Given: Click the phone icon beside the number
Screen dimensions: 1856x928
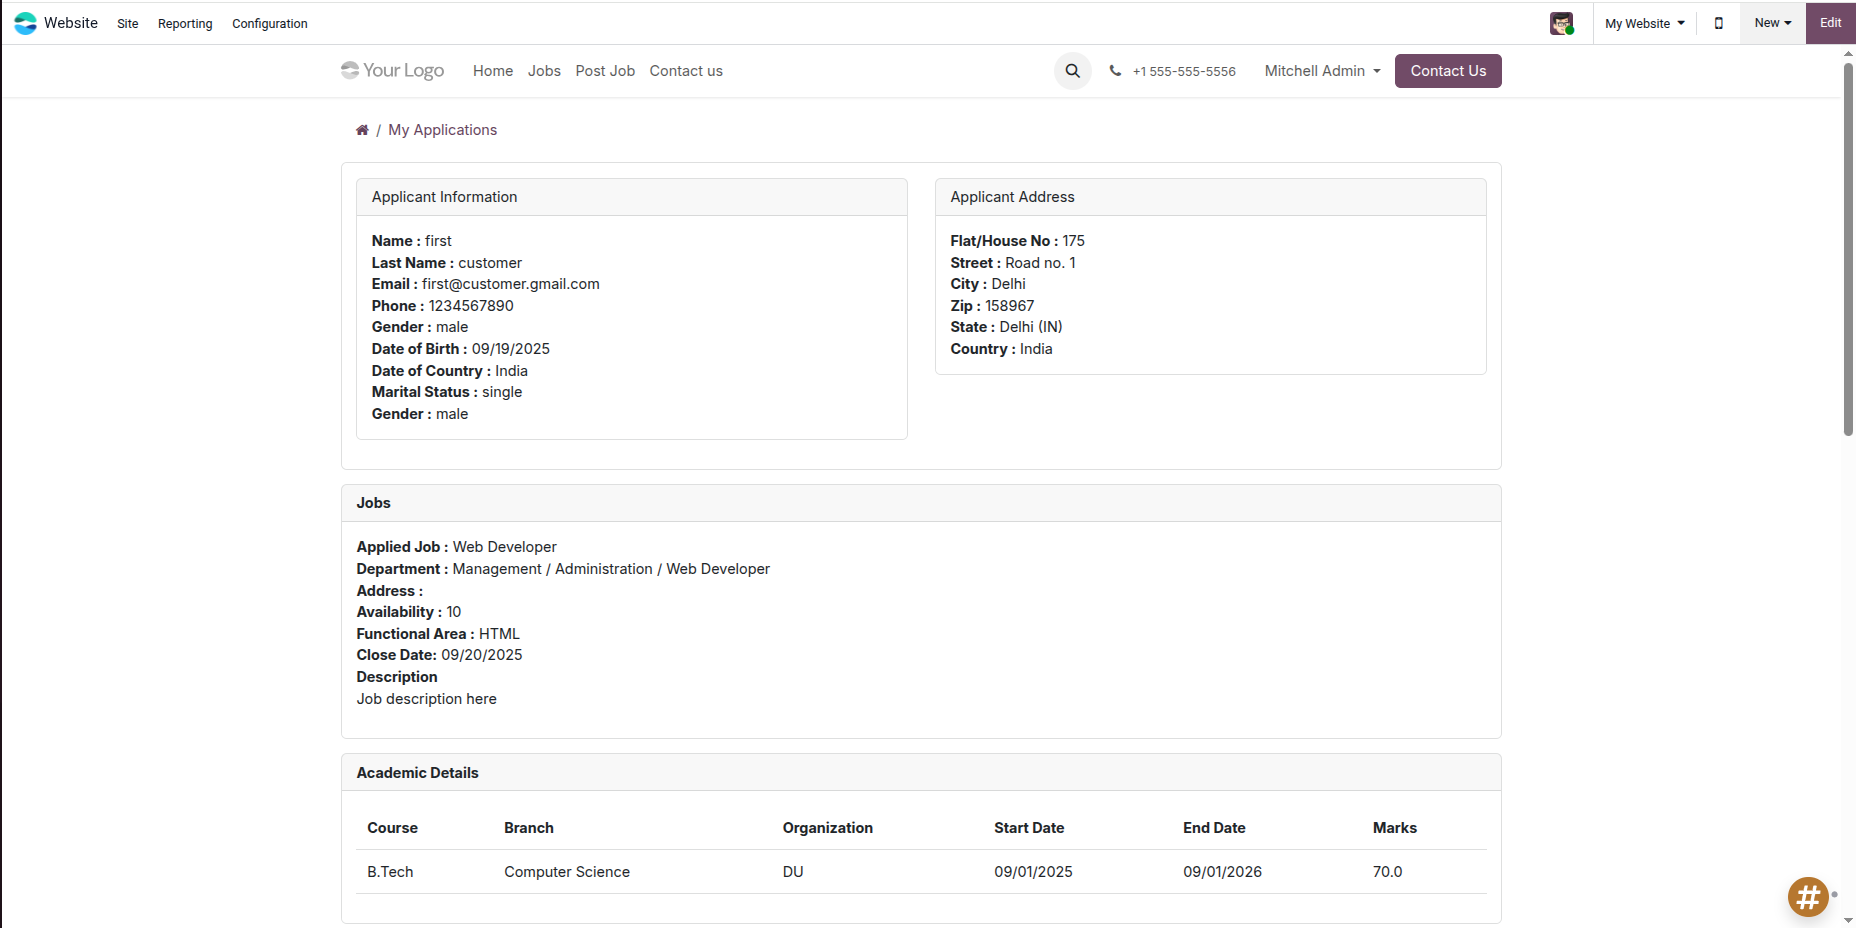Looking at the screenshot, I should point(1115,71).
